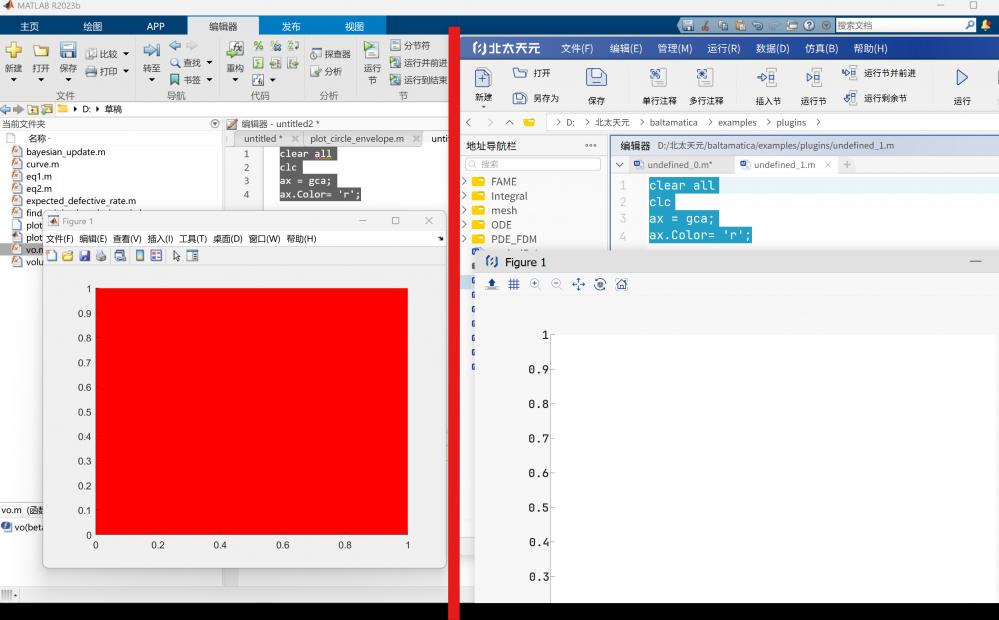Viewport: 999px width, 620px height.
Task: Toggle grid display in the Baltamatica Figure toolbar
Action: [514, 284]
